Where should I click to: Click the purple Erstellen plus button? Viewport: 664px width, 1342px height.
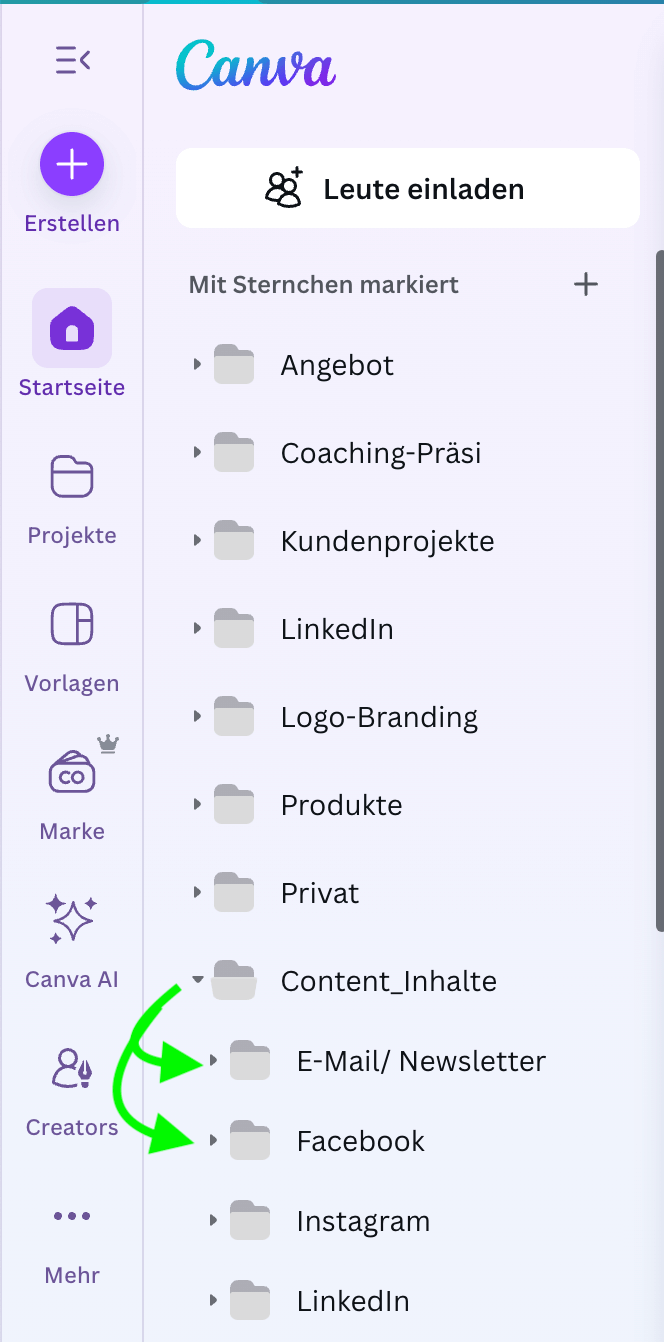[x=72, y=164]
